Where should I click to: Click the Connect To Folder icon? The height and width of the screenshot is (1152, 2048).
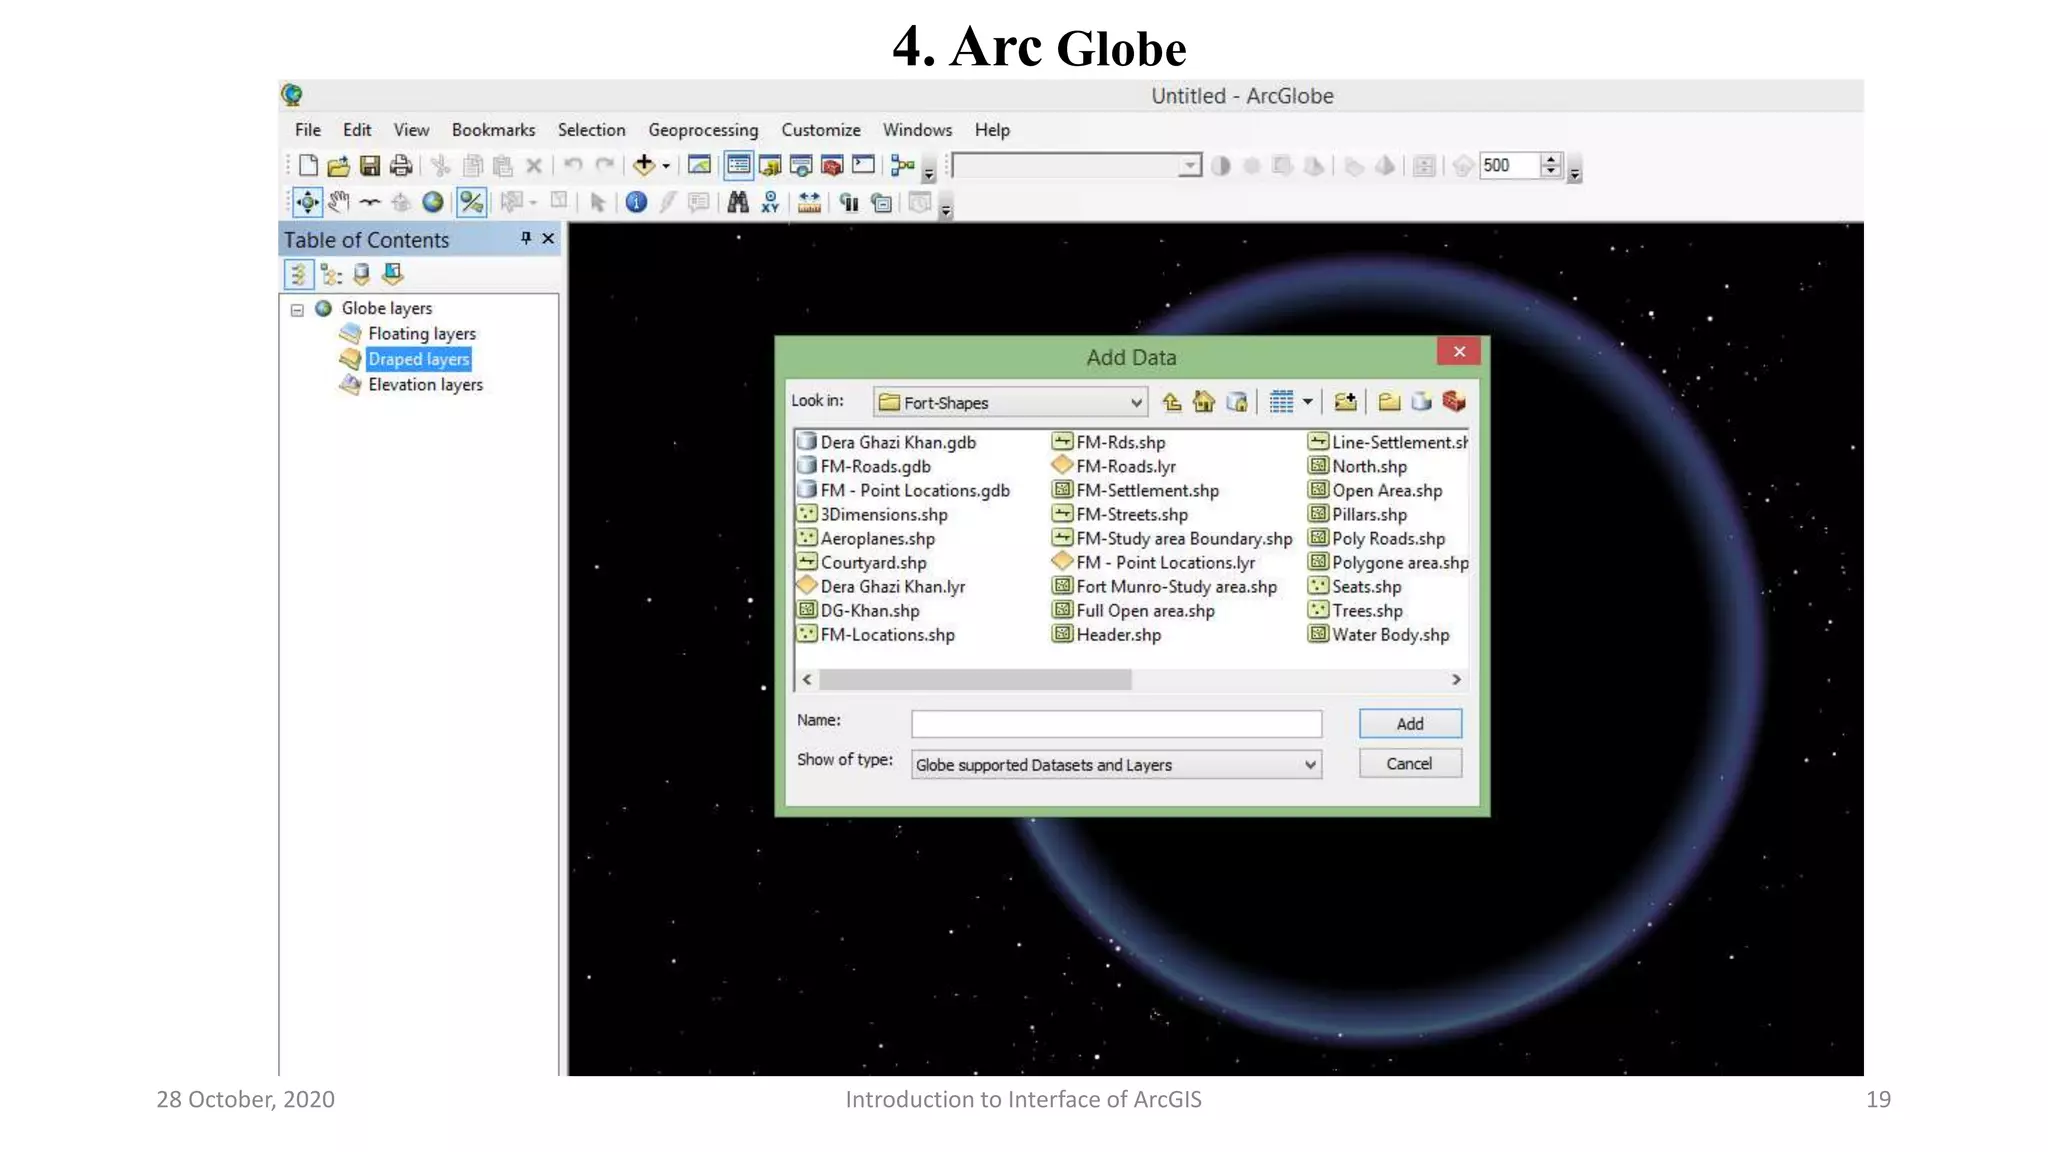[x=1345, y=402]
